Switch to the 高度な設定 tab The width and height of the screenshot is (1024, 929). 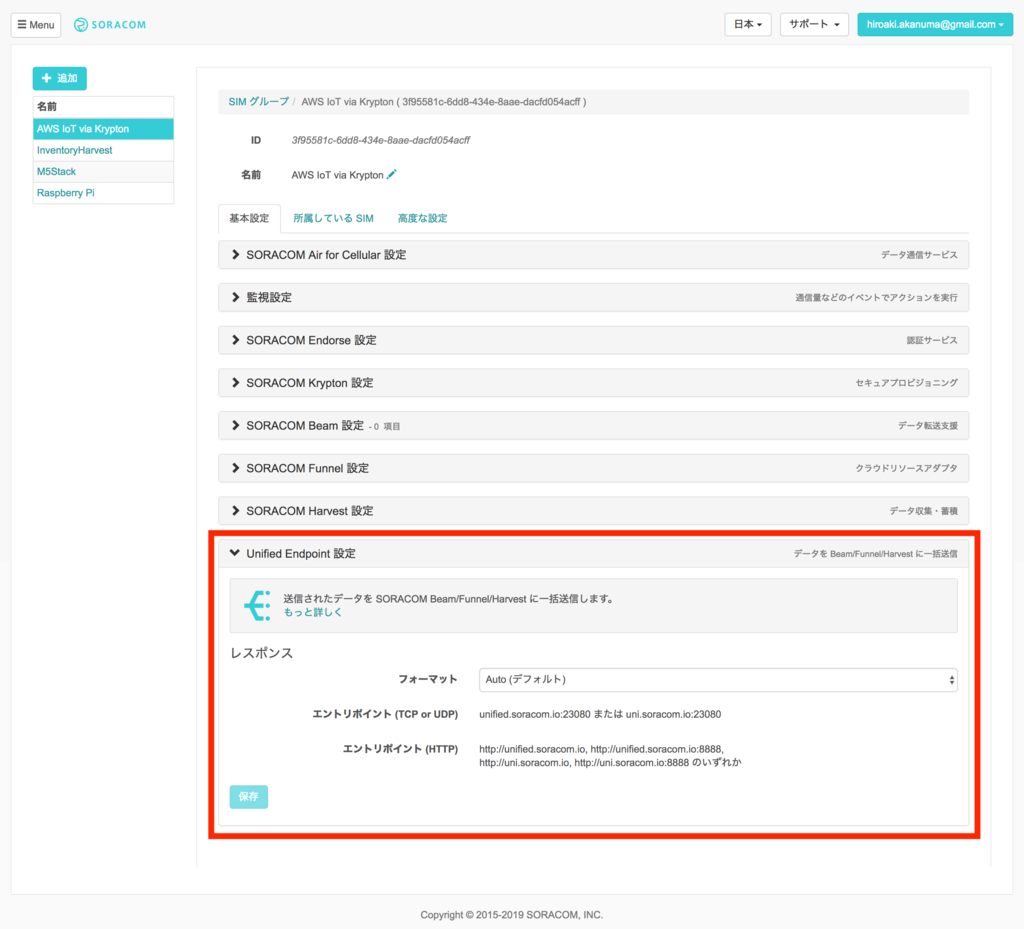[x=423, y=218]
